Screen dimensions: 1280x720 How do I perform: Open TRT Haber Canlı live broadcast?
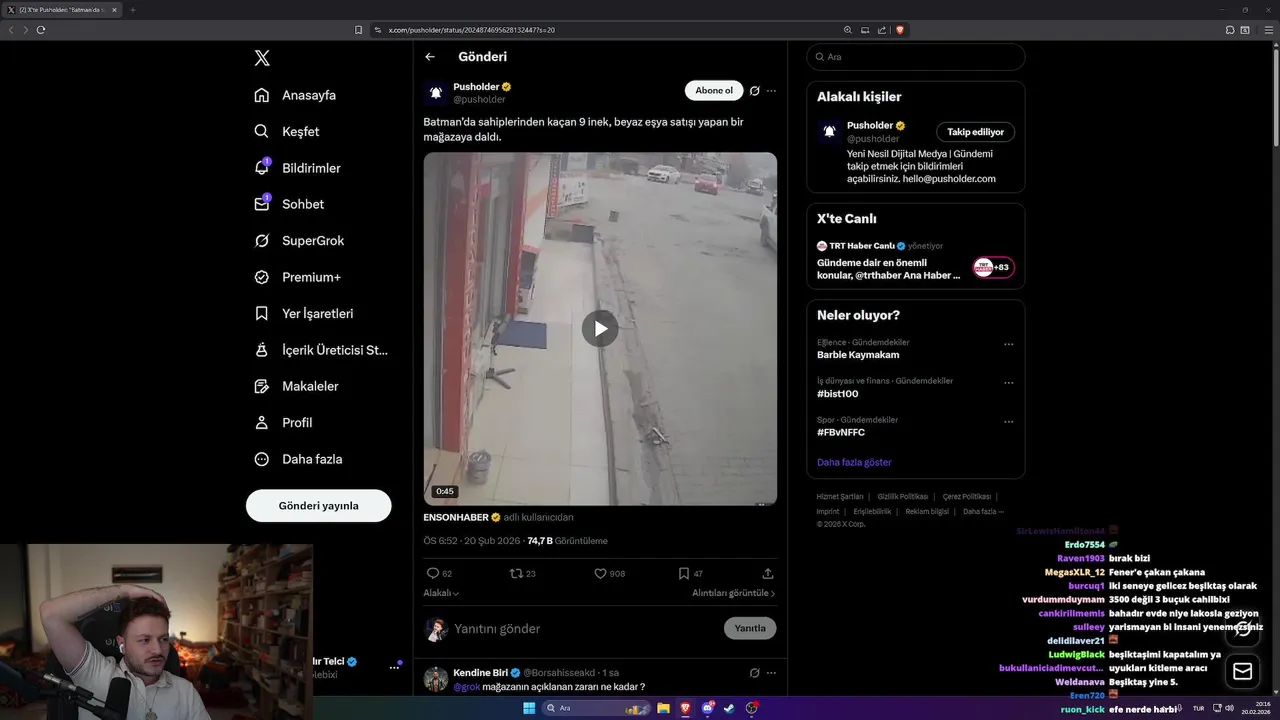915,261
